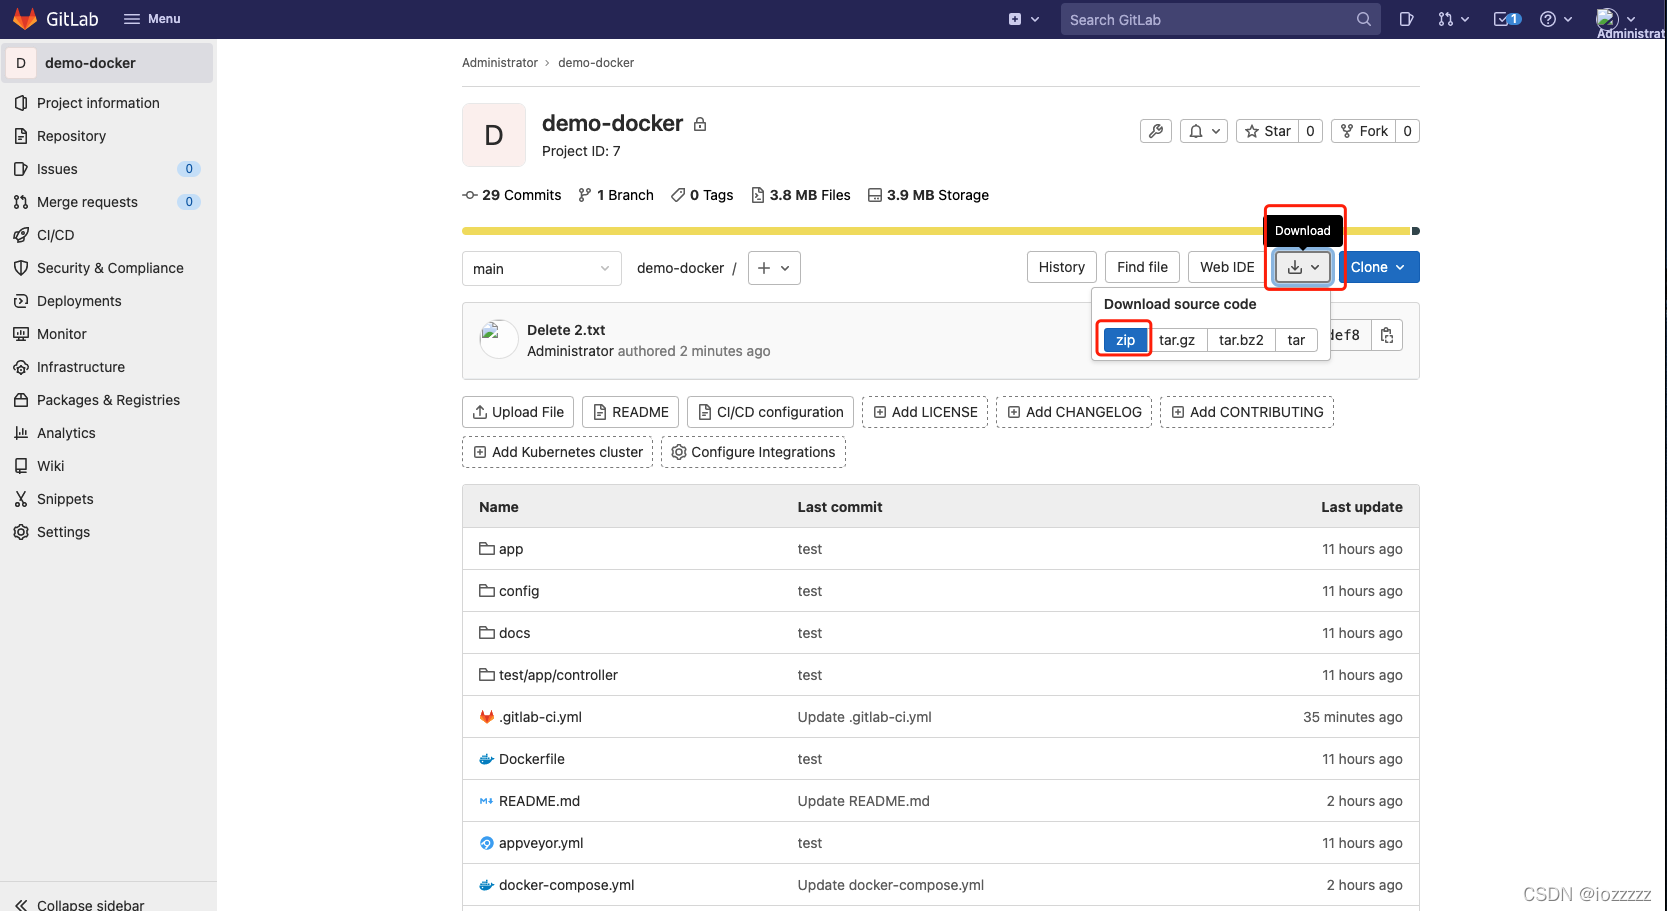Click the wrench request access icon button

tap(1156, 131)
